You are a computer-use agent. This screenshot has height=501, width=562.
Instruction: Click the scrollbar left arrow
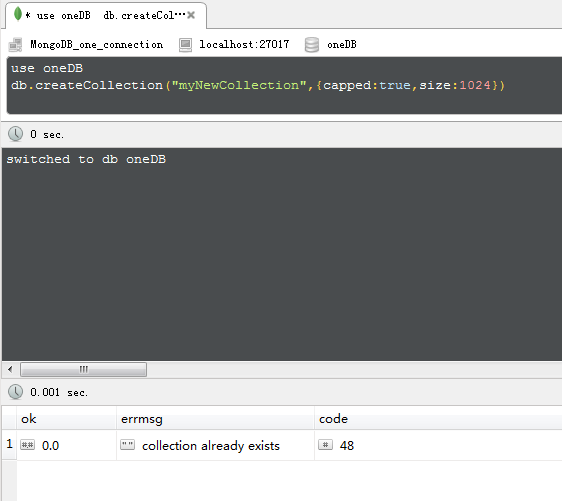10,369
